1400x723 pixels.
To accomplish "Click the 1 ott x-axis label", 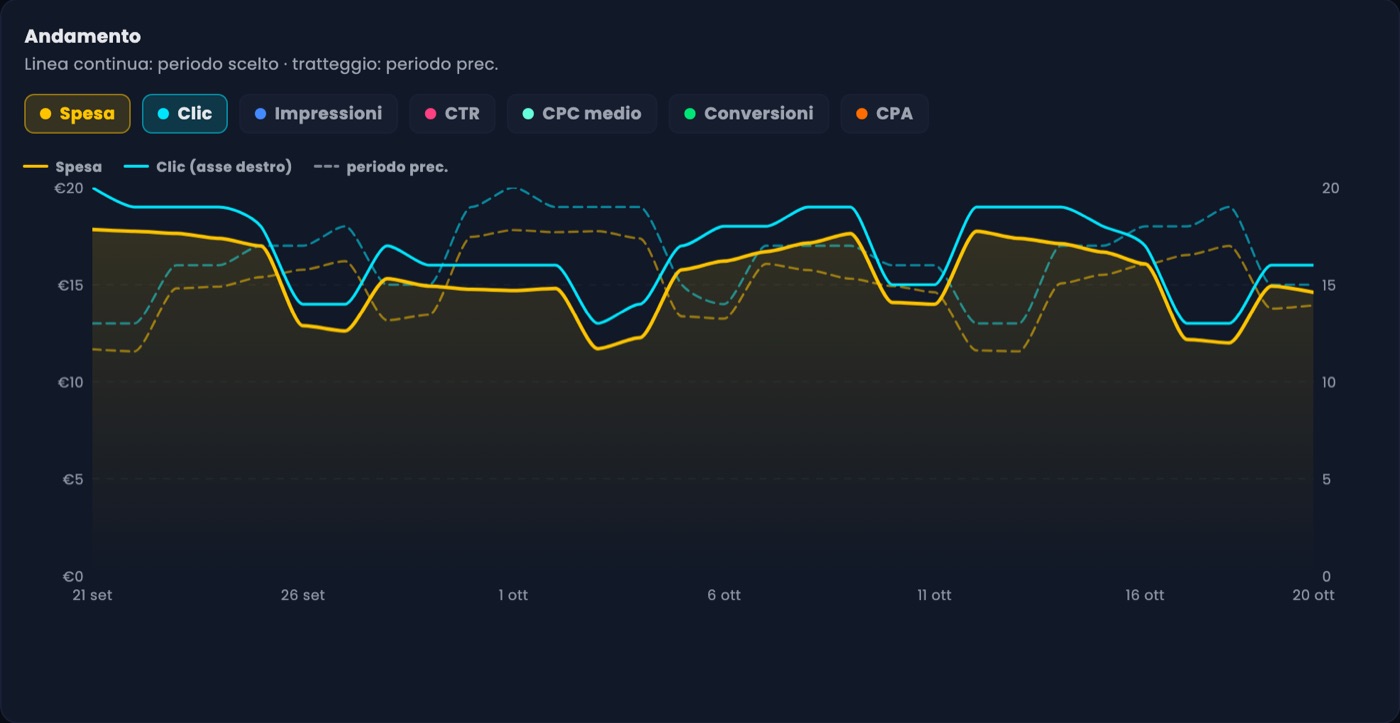I will tap(513, 595).
